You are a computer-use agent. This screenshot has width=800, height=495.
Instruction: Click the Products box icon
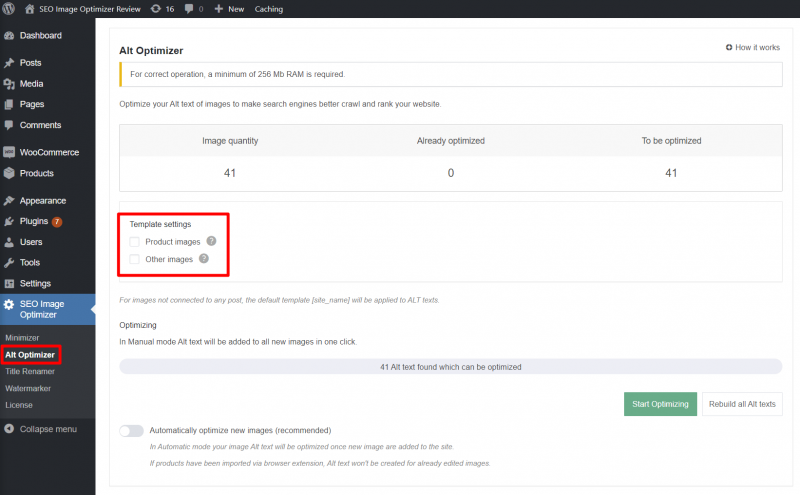pos(9,173)
